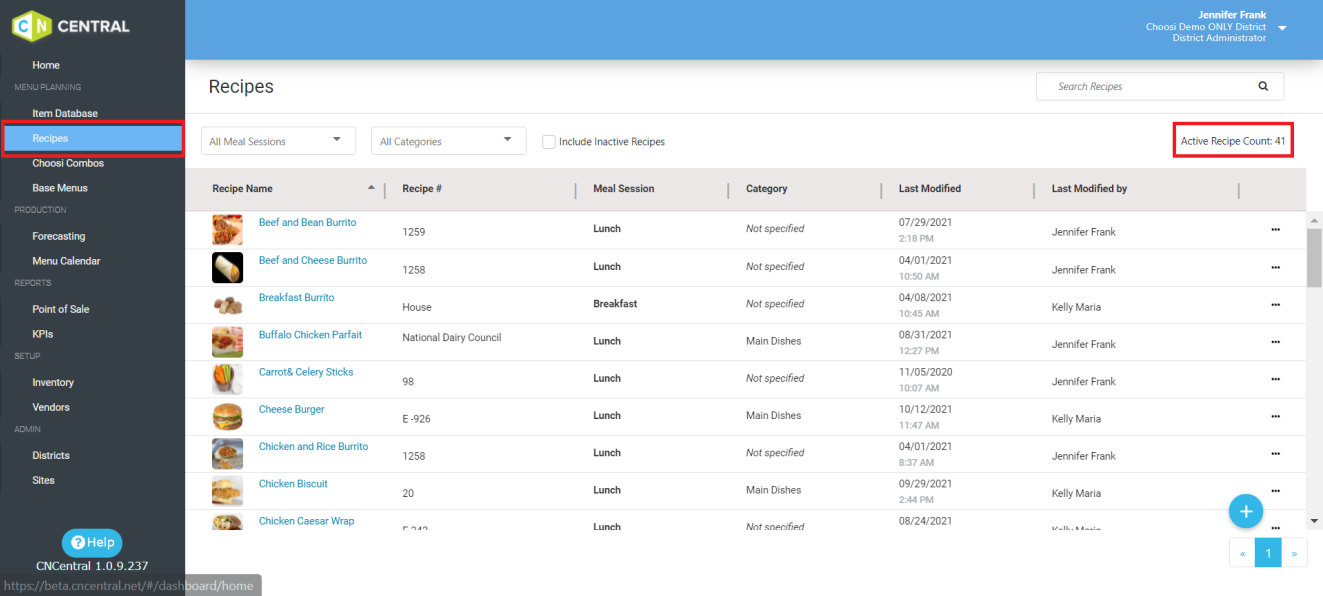Click the CN Central logo
The image size is (1323, 596).
pos(71,26)
